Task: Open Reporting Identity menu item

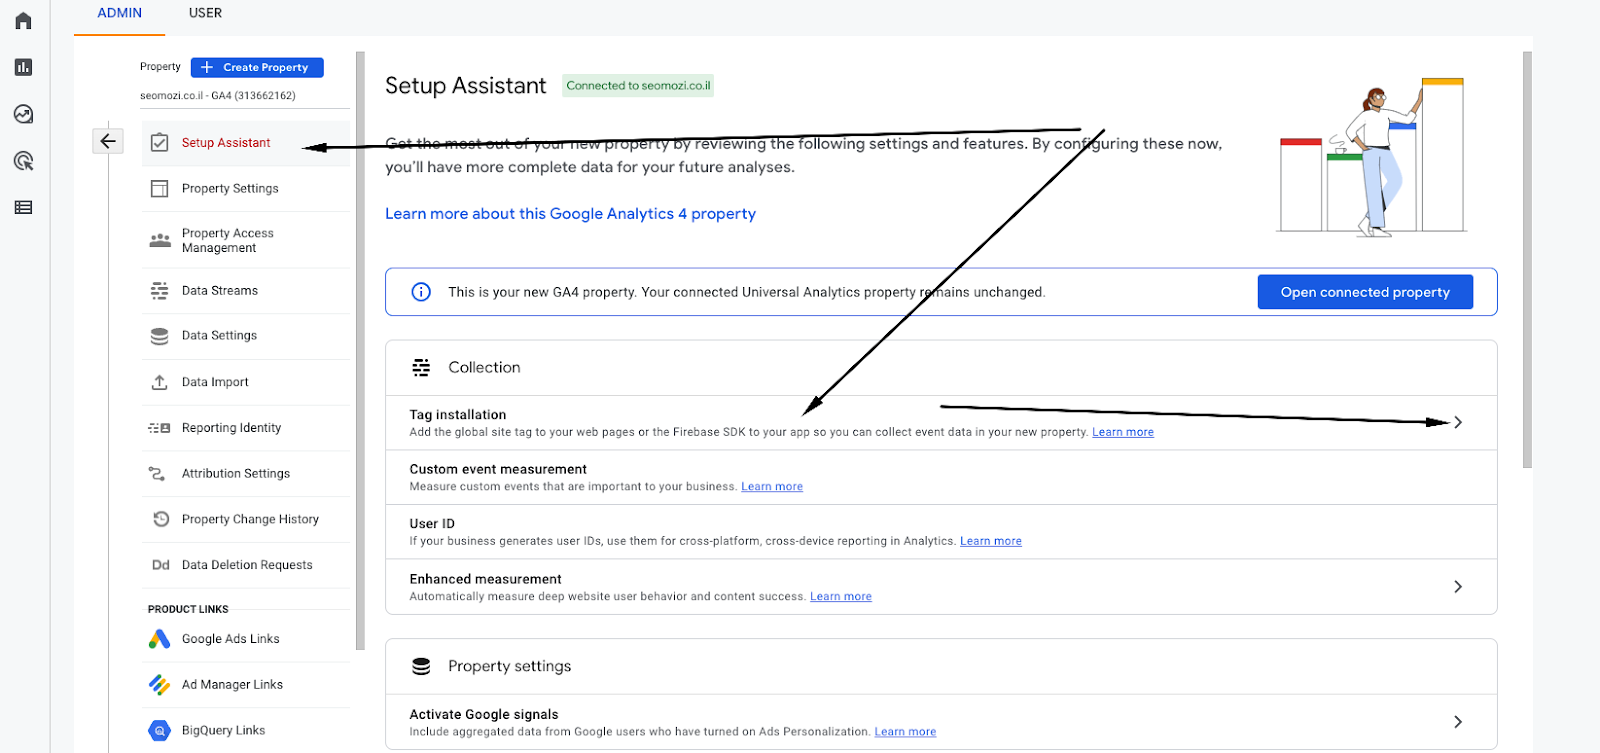Action: pyautogui.click(x=231, y=428)
